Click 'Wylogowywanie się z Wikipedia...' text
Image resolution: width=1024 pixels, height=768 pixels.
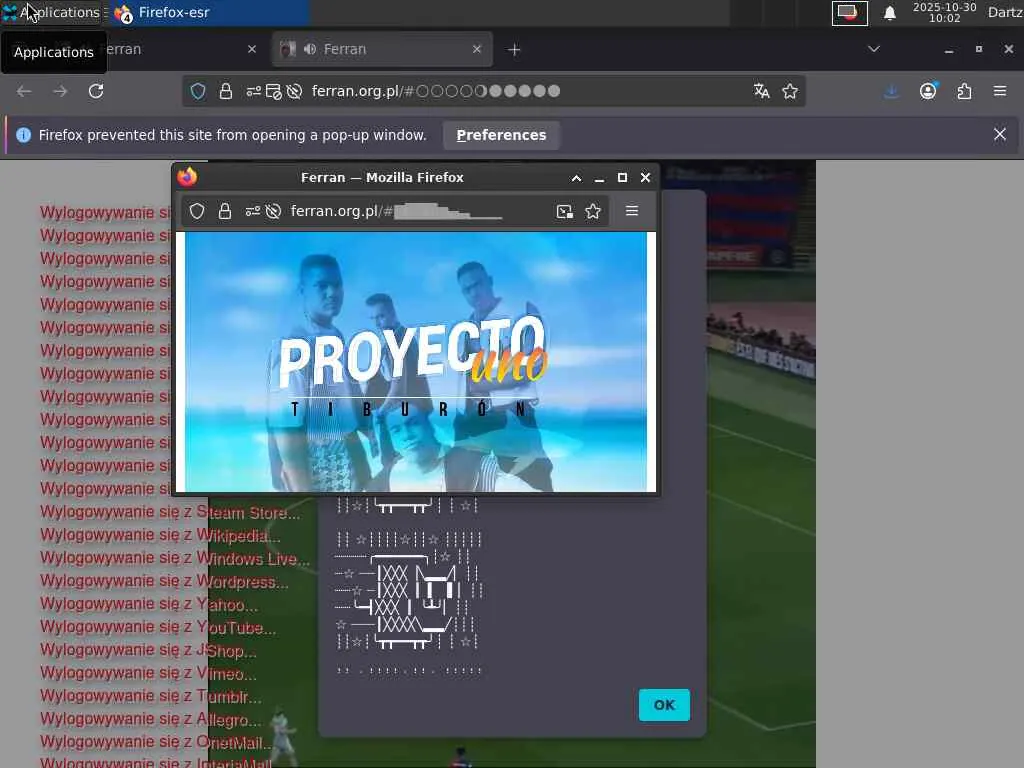(160, 535)
